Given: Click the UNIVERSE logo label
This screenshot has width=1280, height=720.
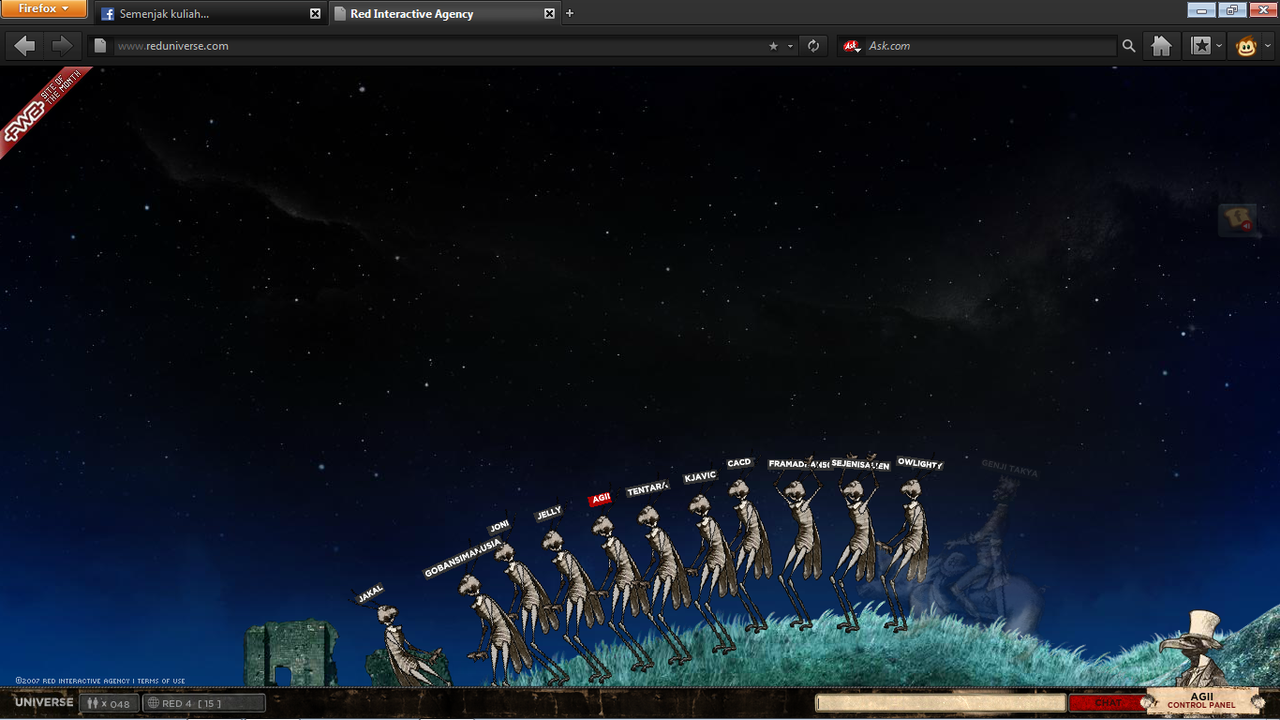Looking at the screenshot, I should (44, 703).
